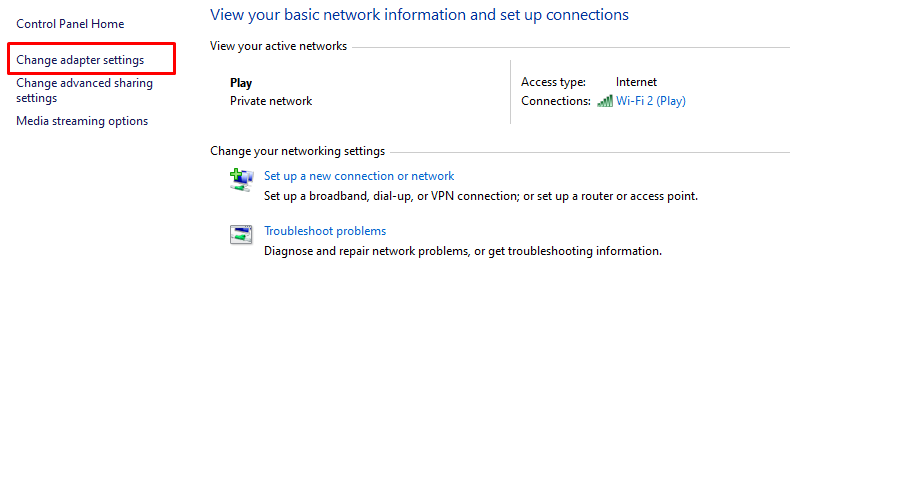915x498 pixels.
Task: Click Set up a new connection or network
Action: tap(359, 176)
